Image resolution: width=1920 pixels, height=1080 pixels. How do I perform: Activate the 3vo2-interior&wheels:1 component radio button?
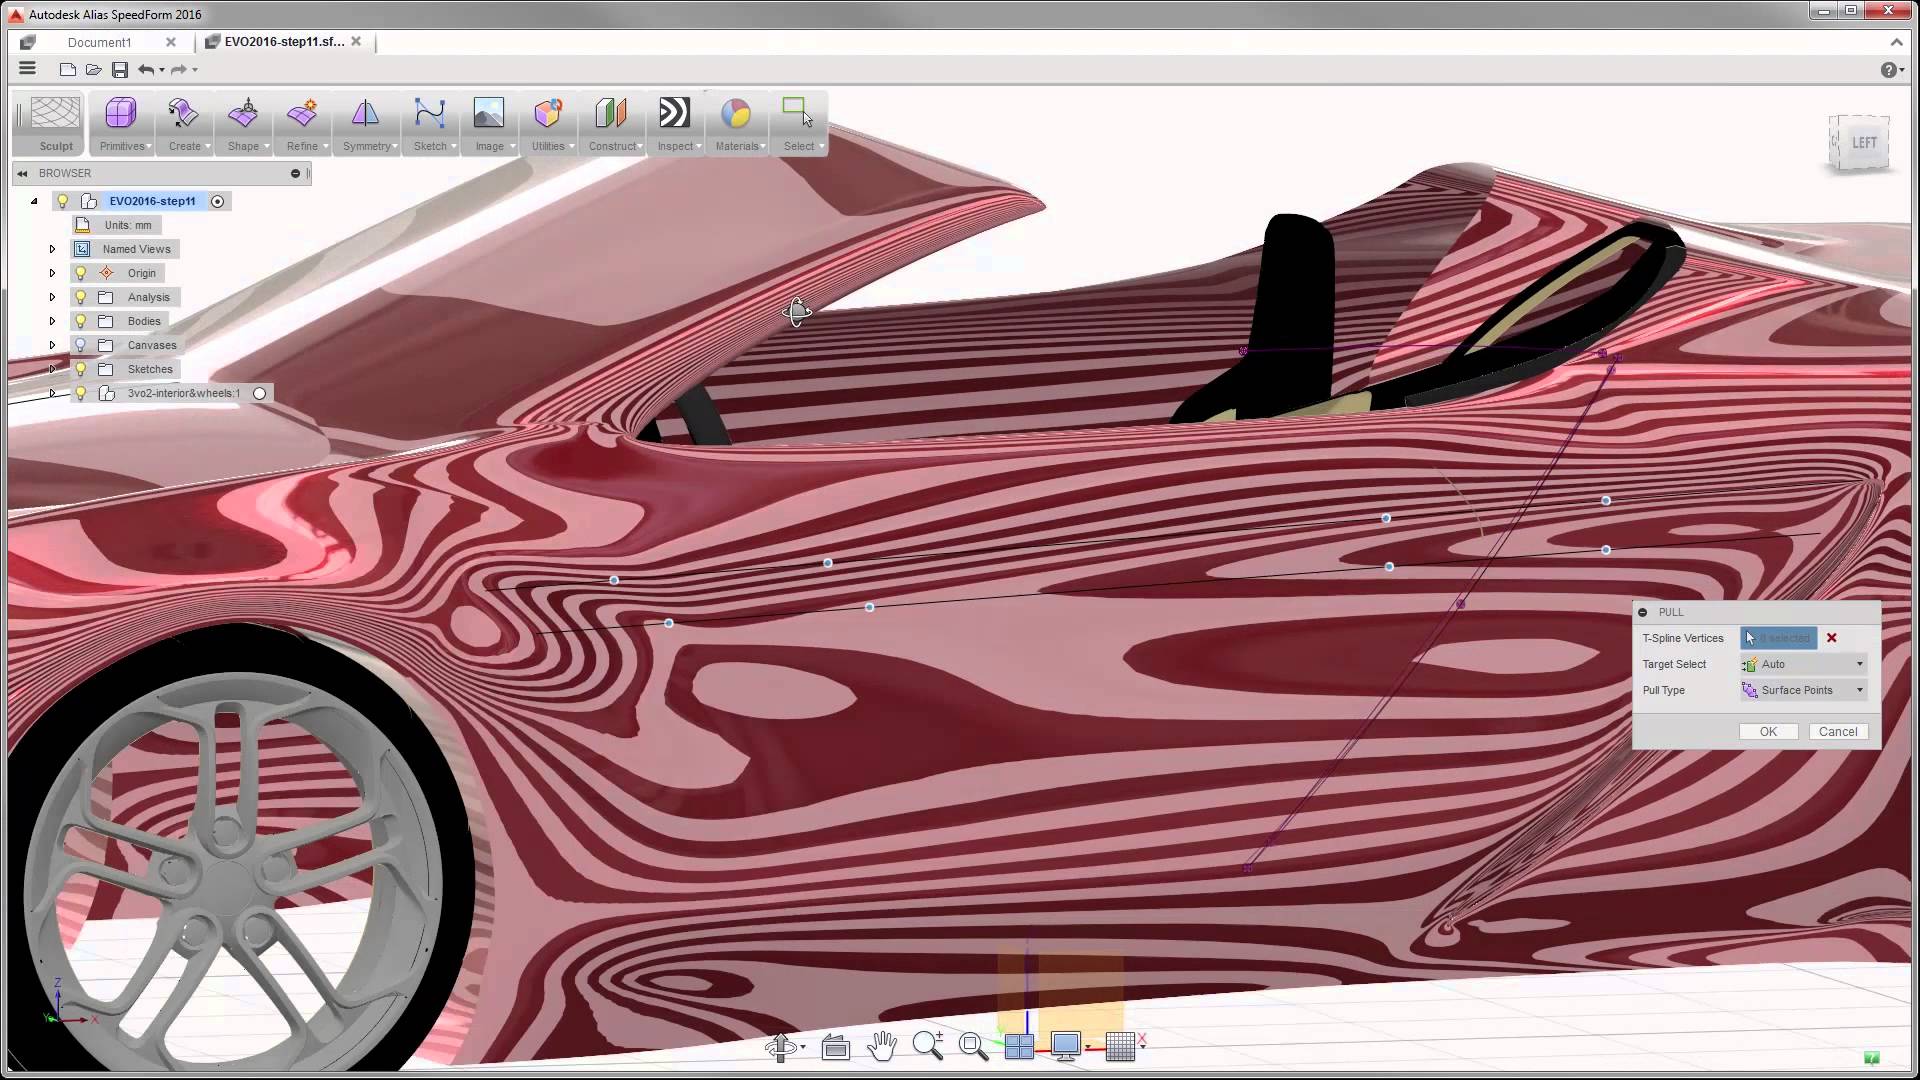click(259, 394)
